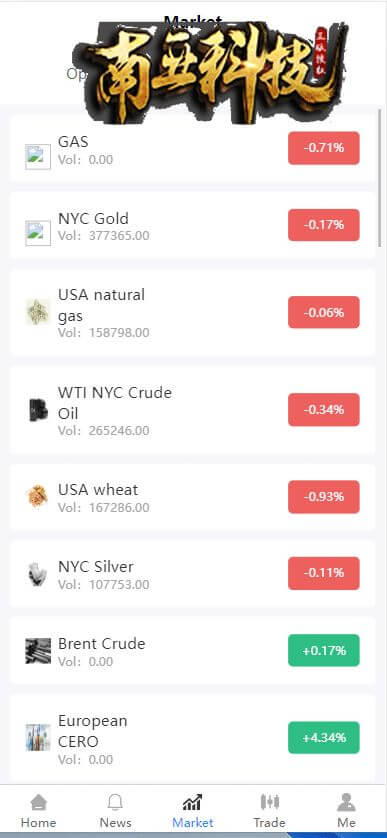Open the NYC Gold market row
Image resolution: width=387 pixels, height=838 pixels.
192,225
